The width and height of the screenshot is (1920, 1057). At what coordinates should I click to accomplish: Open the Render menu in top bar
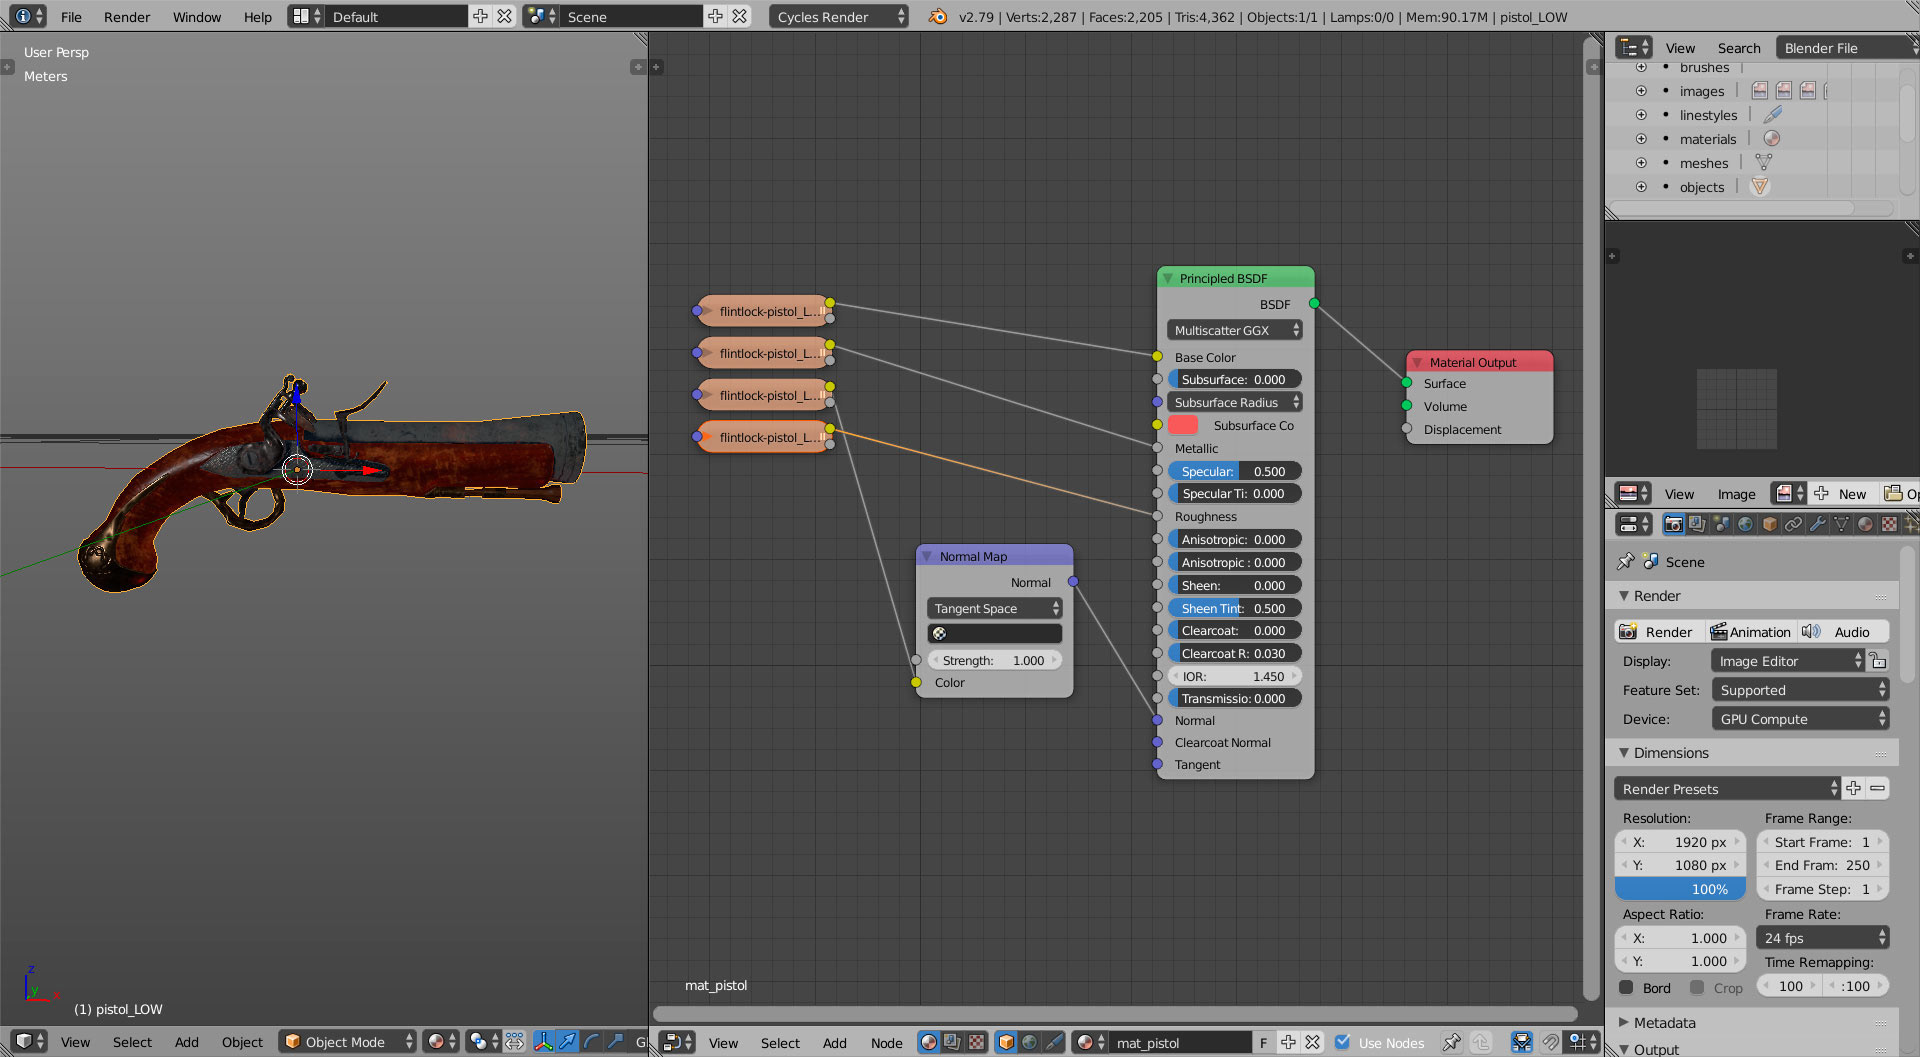127,16
